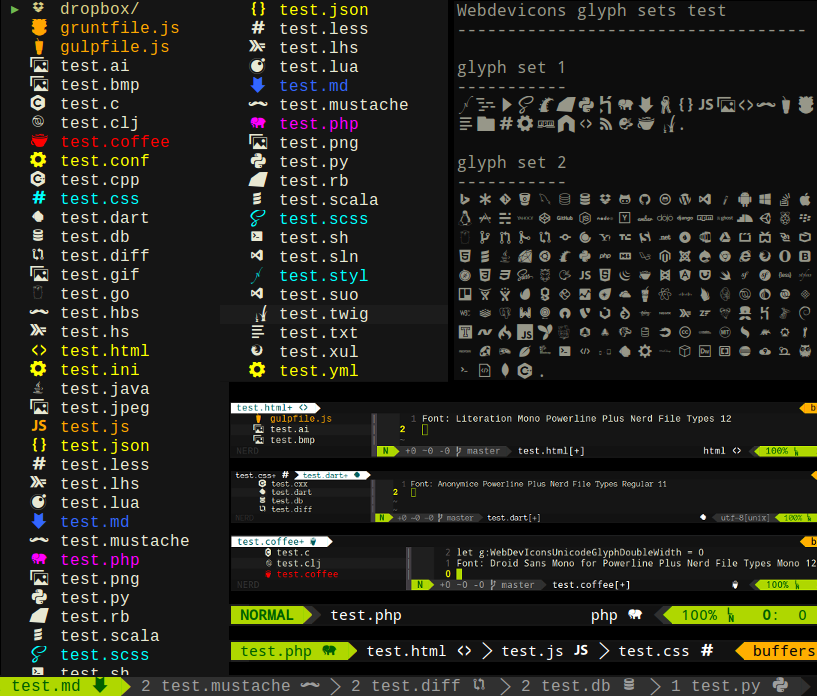Click the Firefox icon beside test.xul
Screen dimensions: 817x696
pyautogui.click(x=257, y=351)
